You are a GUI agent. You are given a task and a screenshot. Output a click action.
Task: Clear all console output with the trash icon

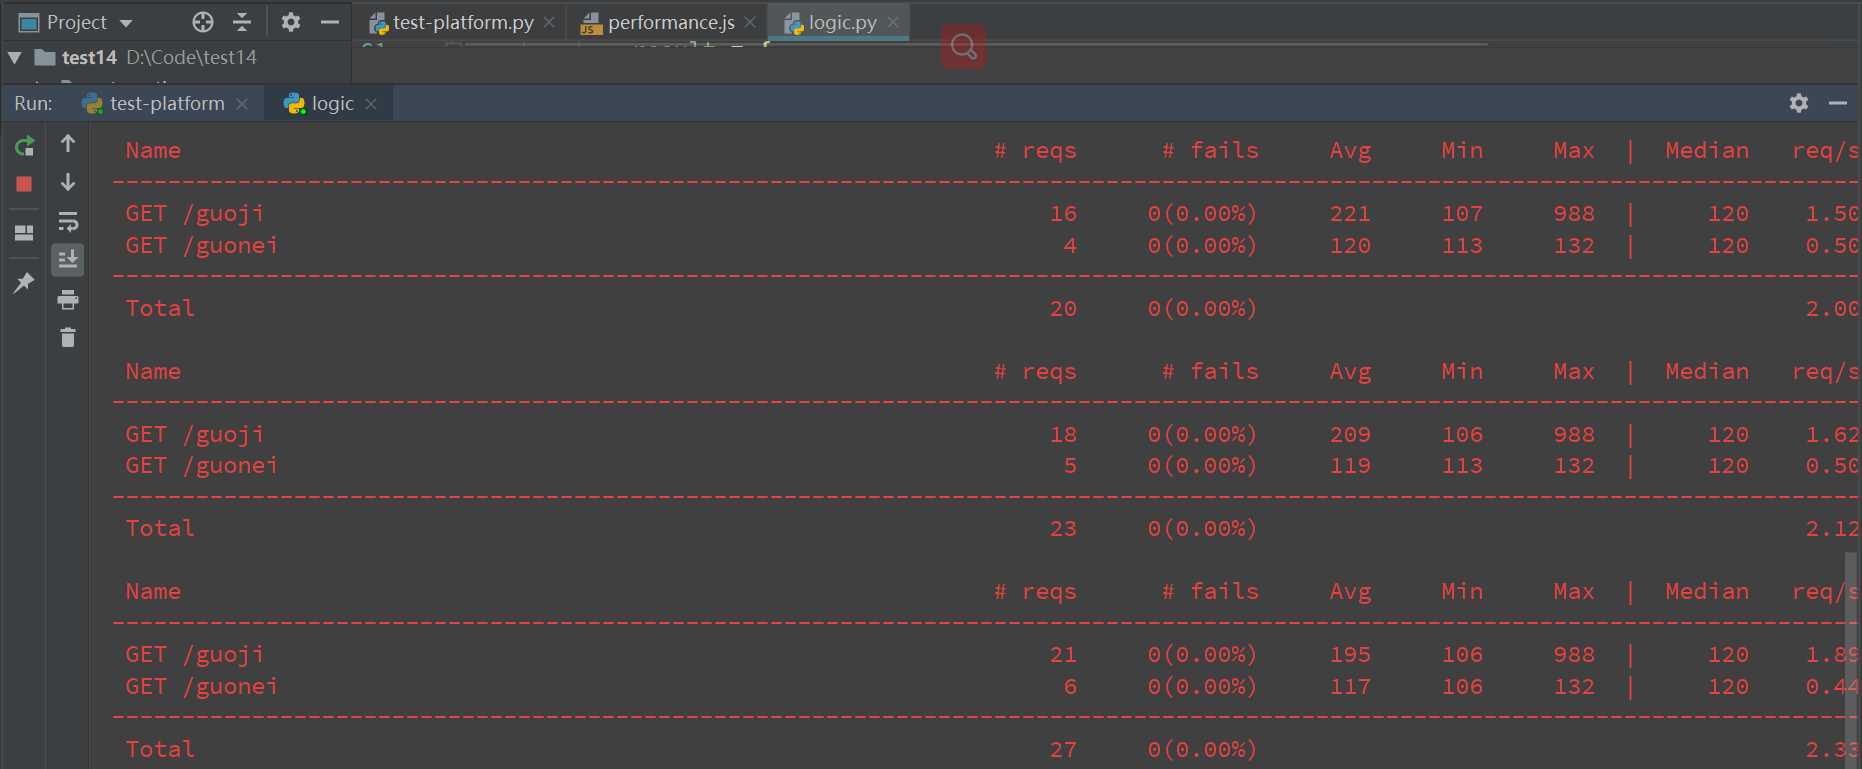click(68, 338)
